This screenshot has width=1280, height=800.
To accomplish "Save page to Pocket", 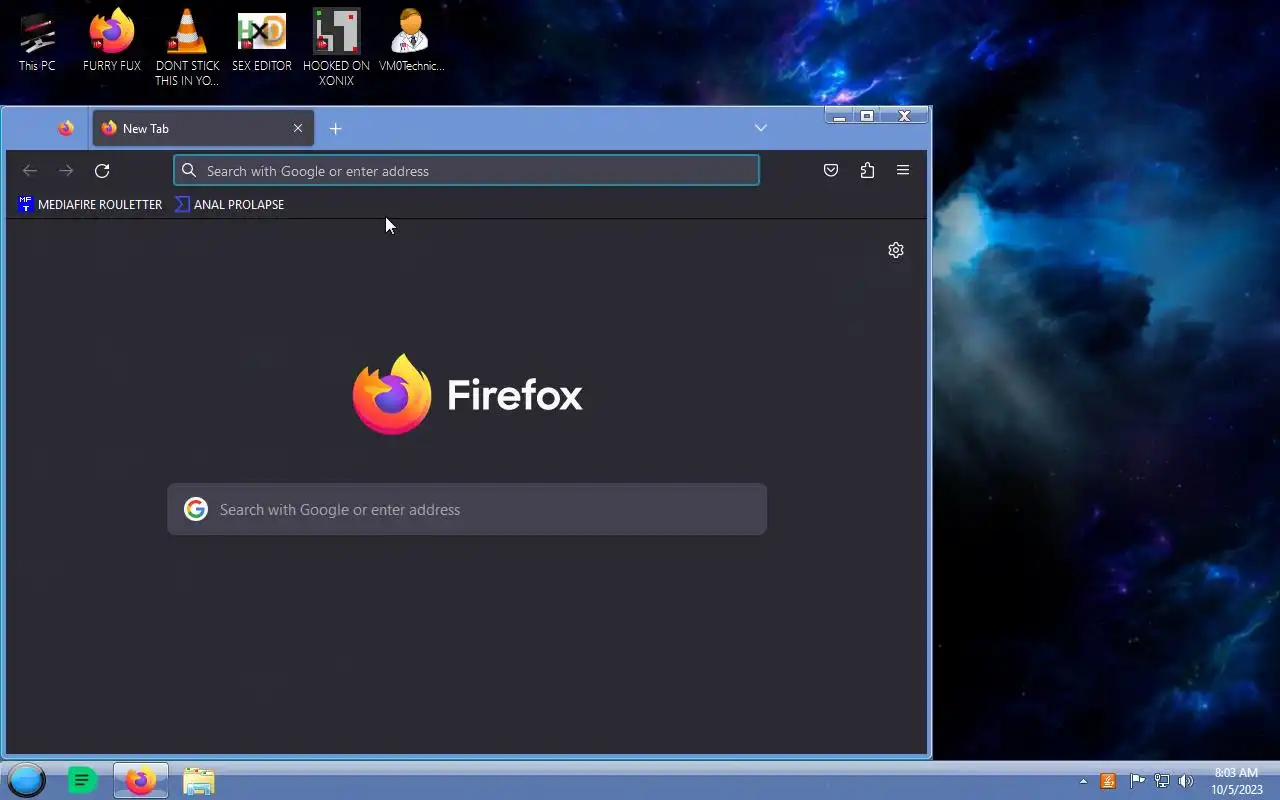I will [x=831, y=171].
